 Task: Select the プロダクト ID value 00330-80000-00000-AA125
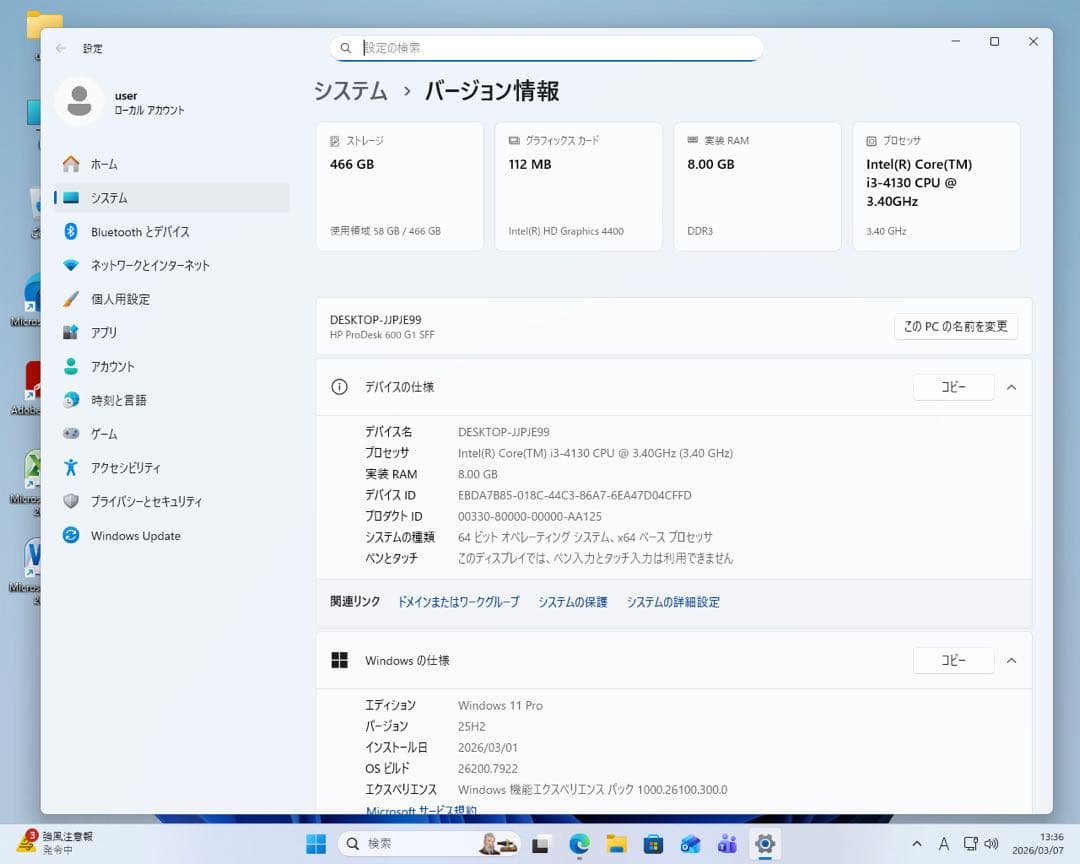(530, 516)
